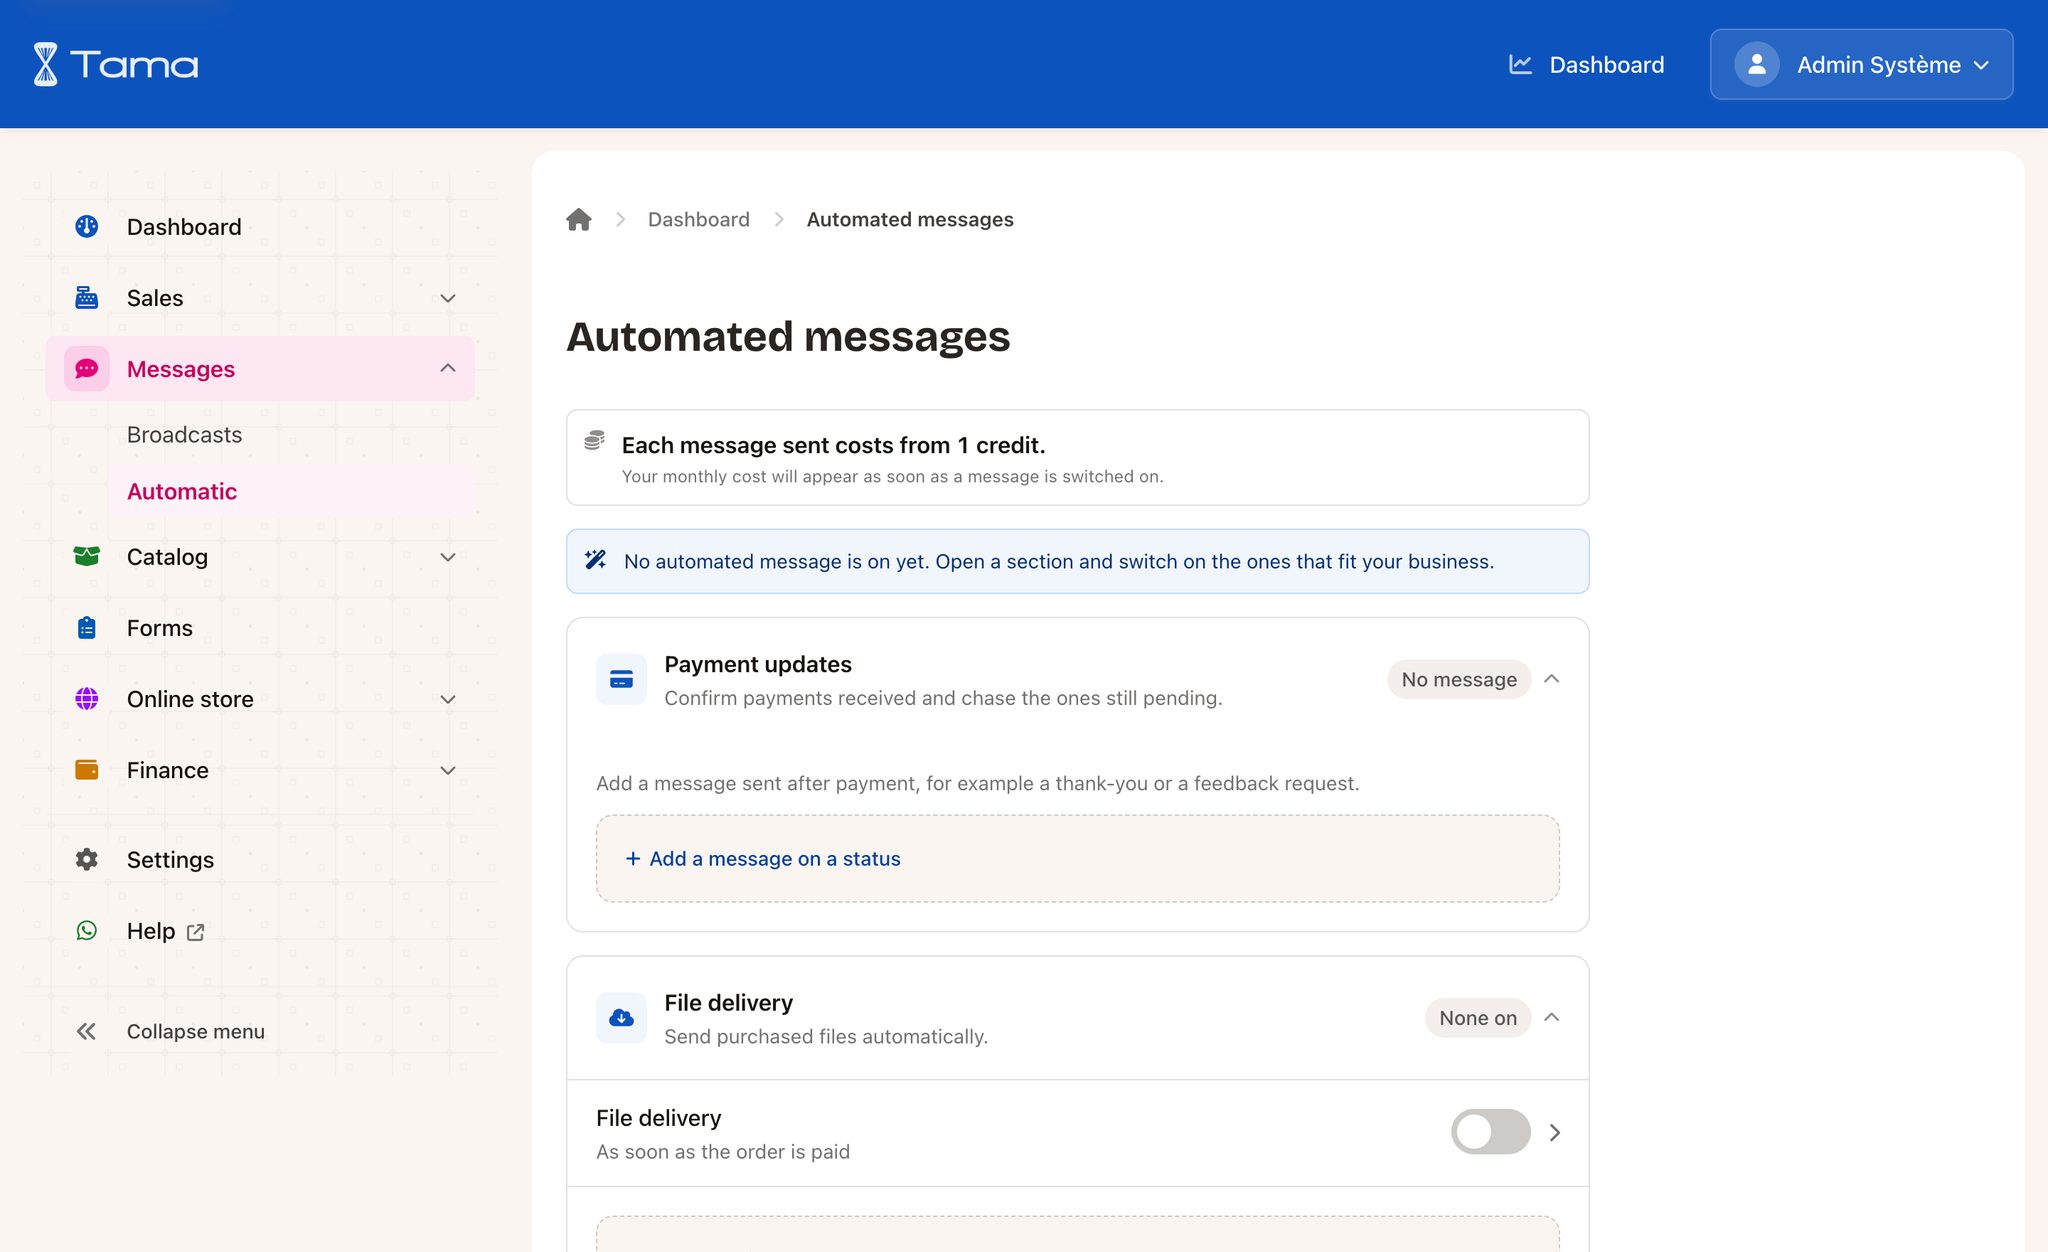Expand the Sales menu chevron
Image resolution: width=2048 pixels, height=1252 pixels.
coord(448,298)
